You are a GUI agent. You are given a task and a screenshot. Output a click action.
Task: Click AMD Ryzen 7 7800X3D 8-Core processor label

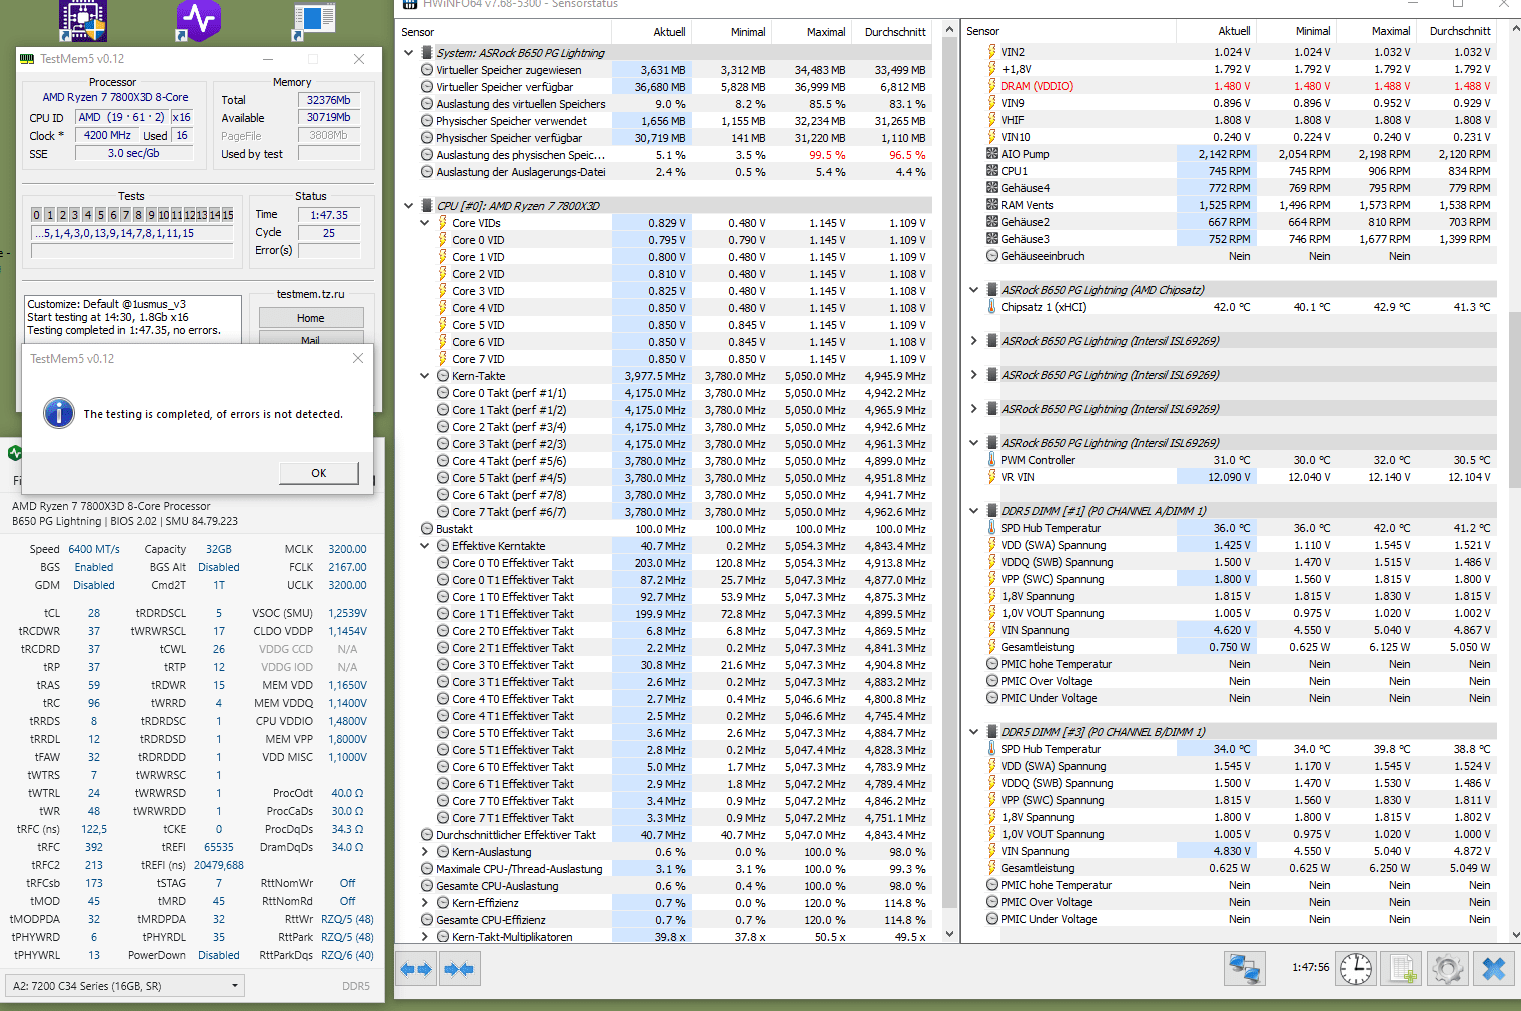(x=115, y=98)
